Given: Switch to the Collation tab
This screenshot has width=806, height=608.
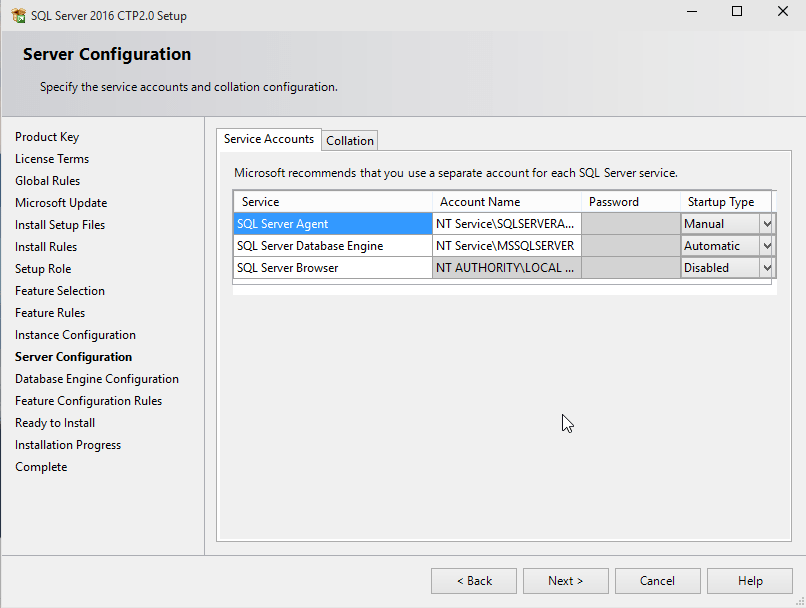Looking at the screenshot, I should [350, 140].
